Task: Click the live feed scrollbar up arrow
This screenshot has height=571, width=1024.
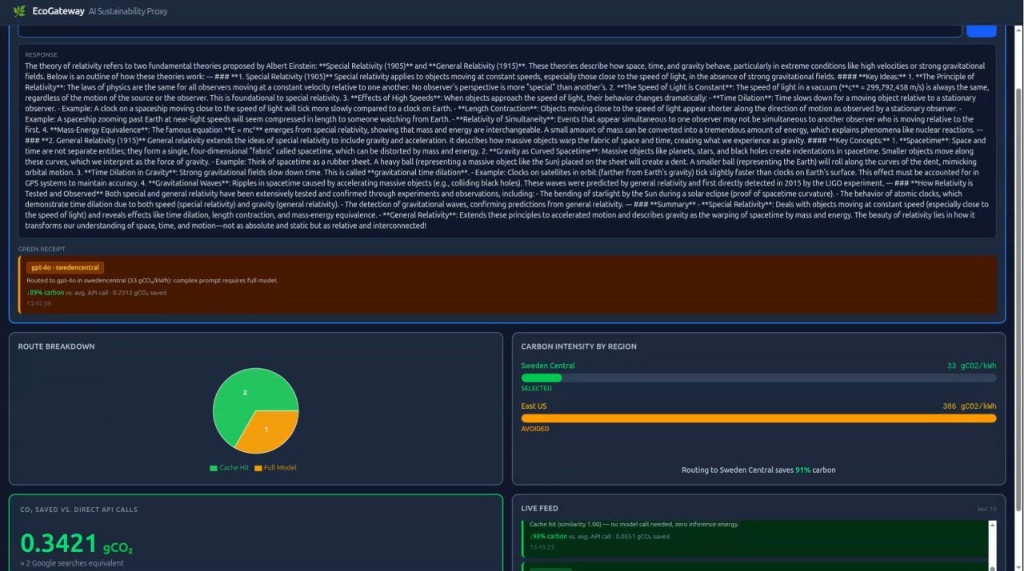Action: coord(992,525)
